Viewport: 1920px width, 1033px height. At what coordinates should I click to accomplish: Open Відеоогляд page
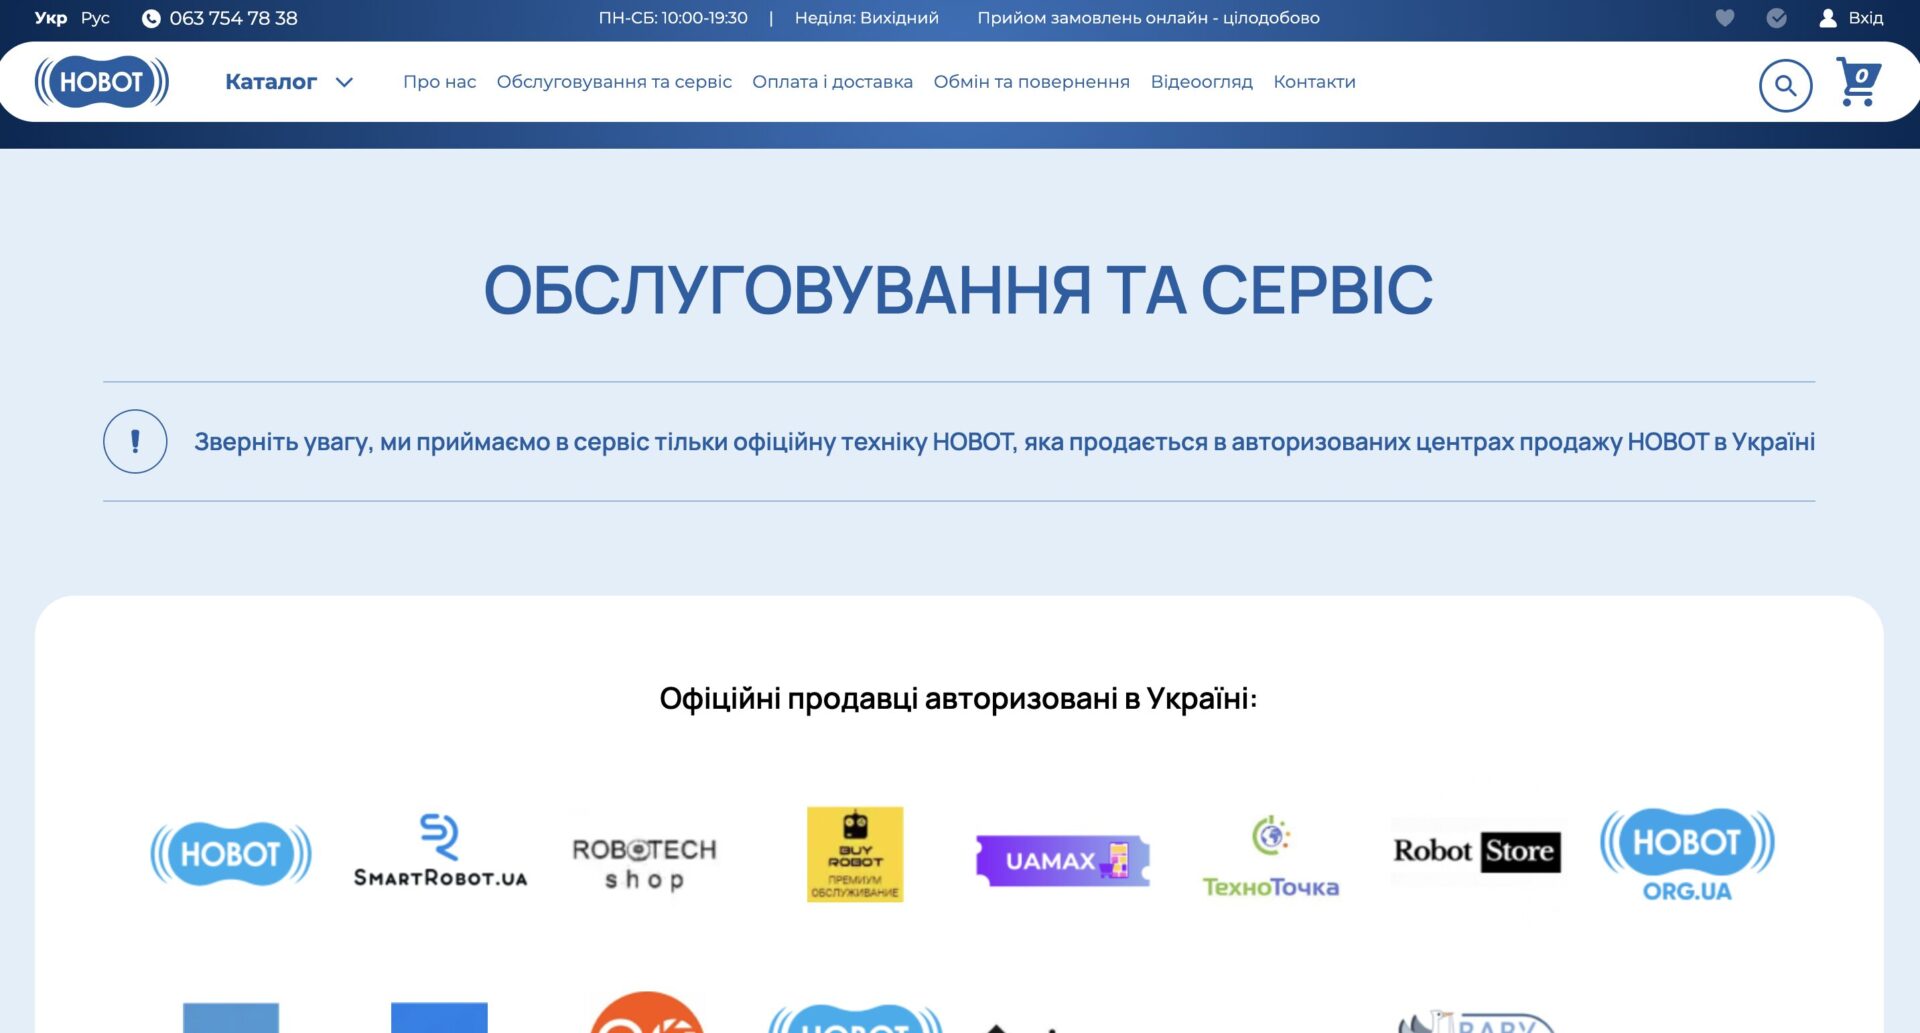pyautogui.click(x=1201, y=82)
